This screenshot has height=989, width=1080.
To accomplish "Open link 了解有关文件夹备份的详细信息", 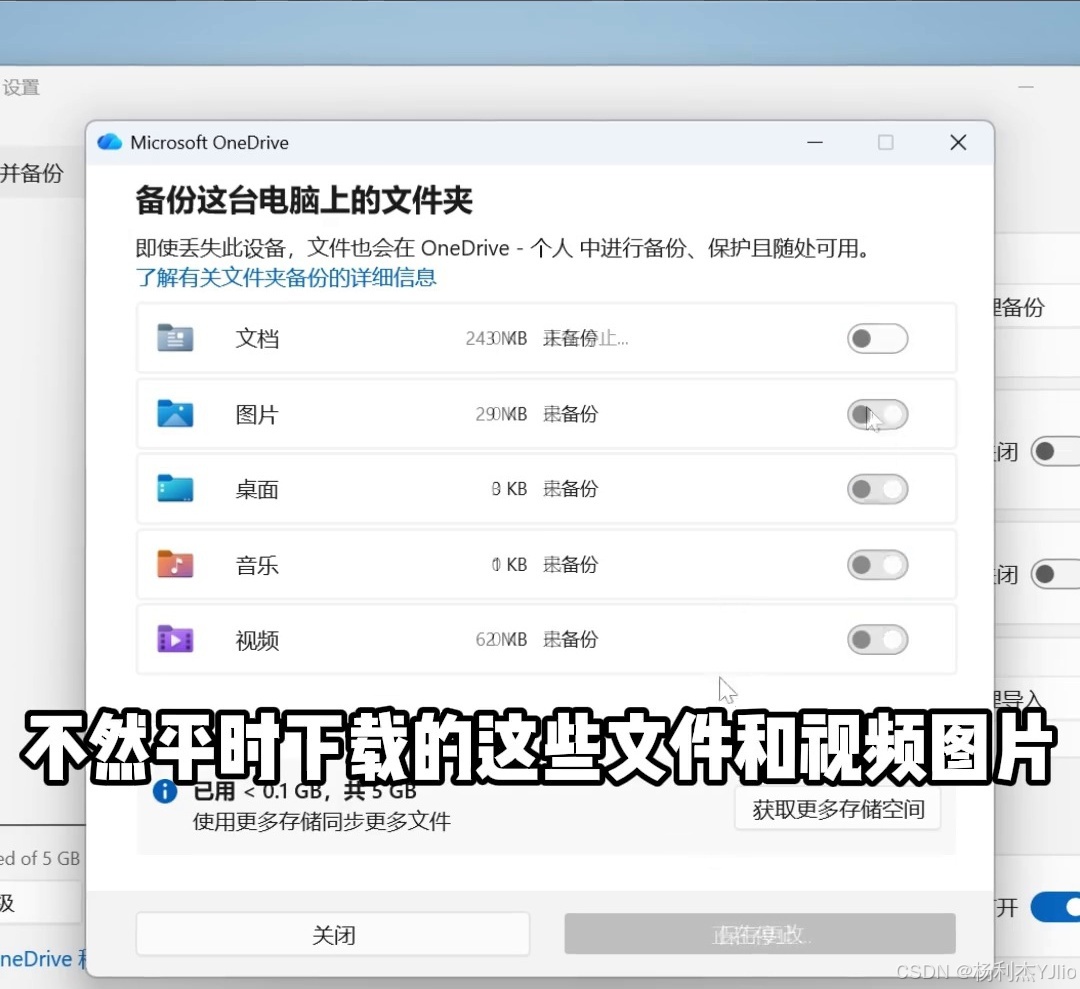I will pos(286,278).
